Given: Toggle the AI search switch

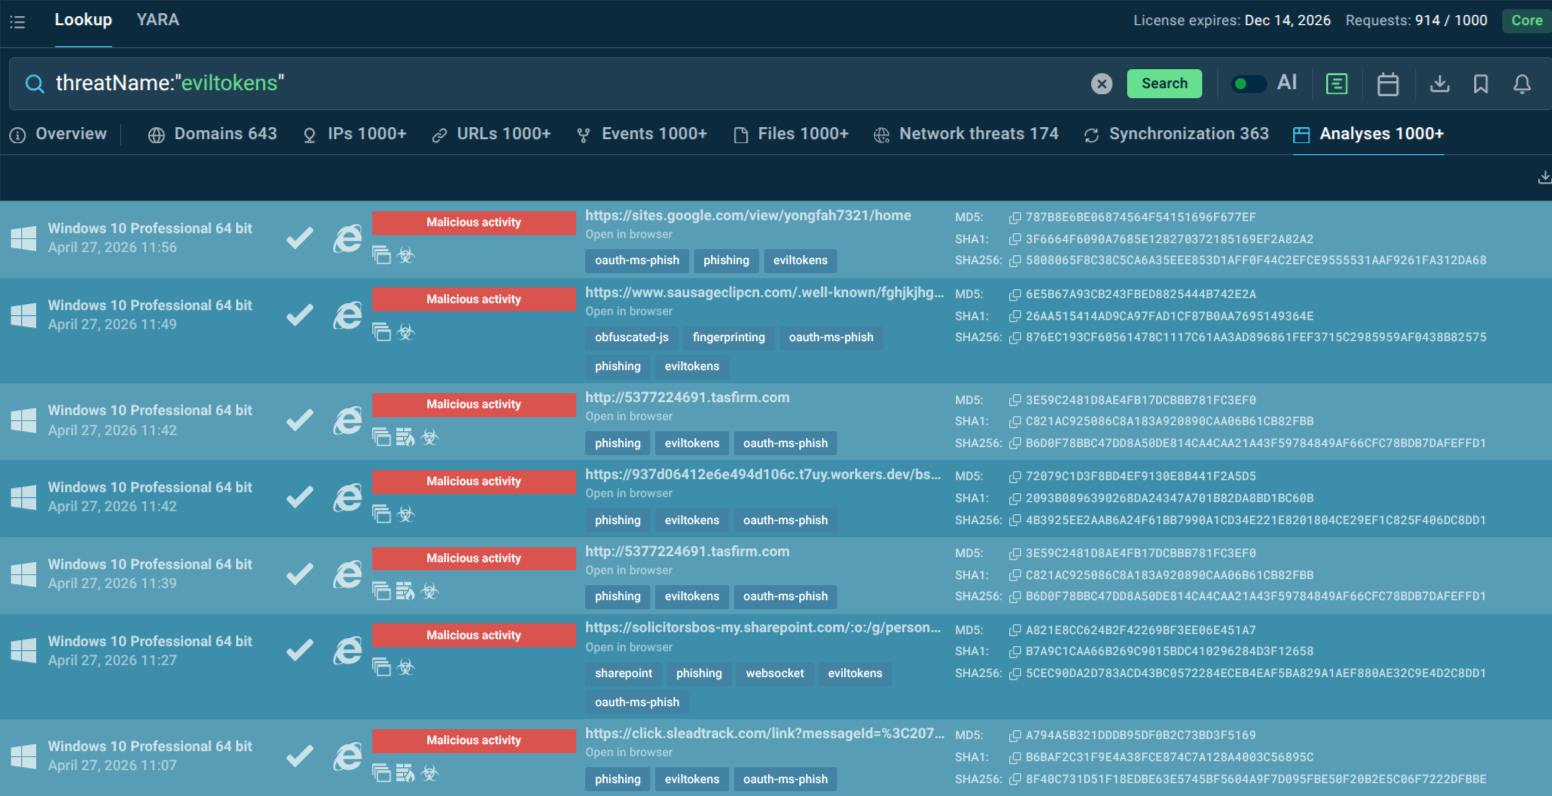Looking at the screenshot, I should pyautogui.click(x=1248, y=84).
